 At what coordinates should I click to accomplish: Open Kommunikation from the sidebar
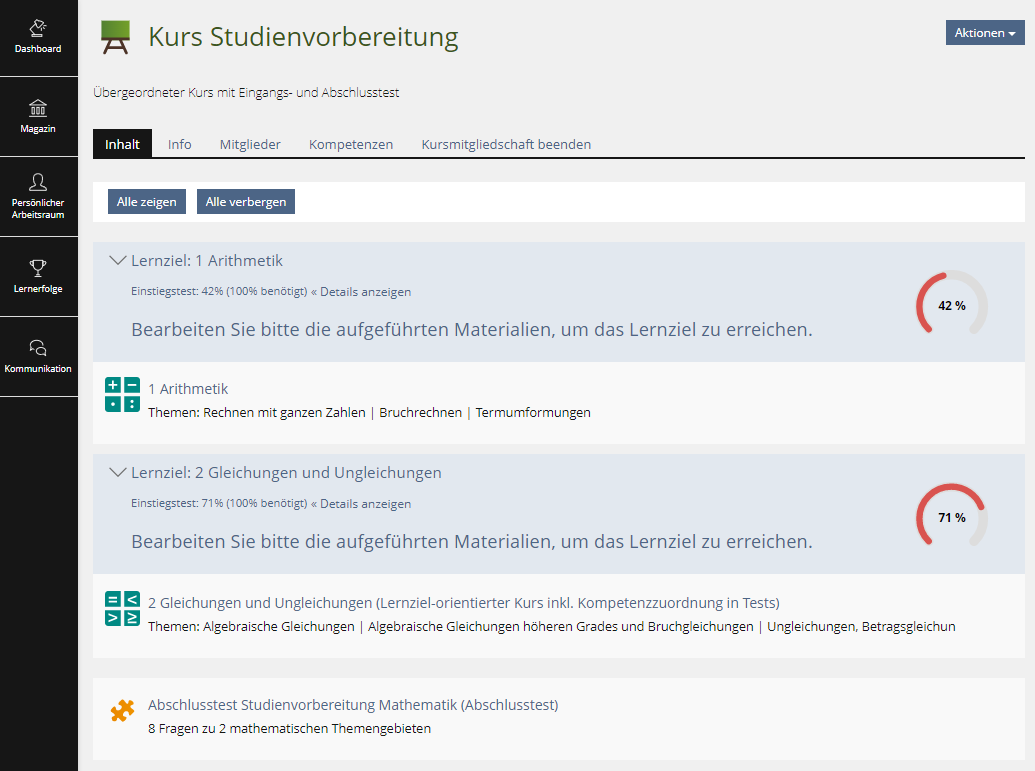[37, 355]
